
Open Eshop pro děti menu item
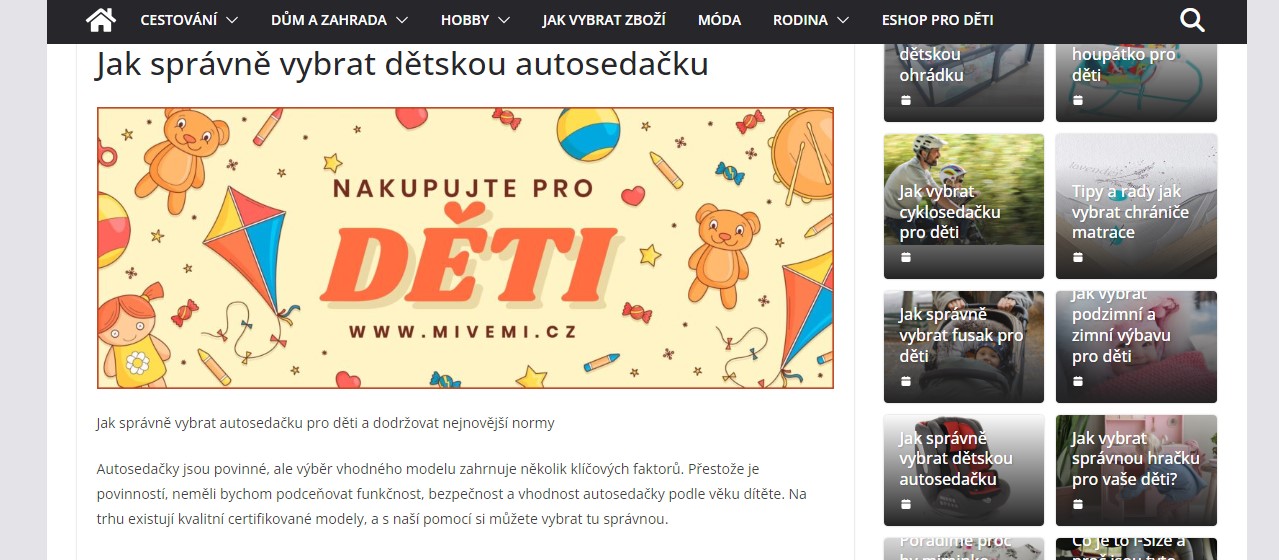click(937, 20)
